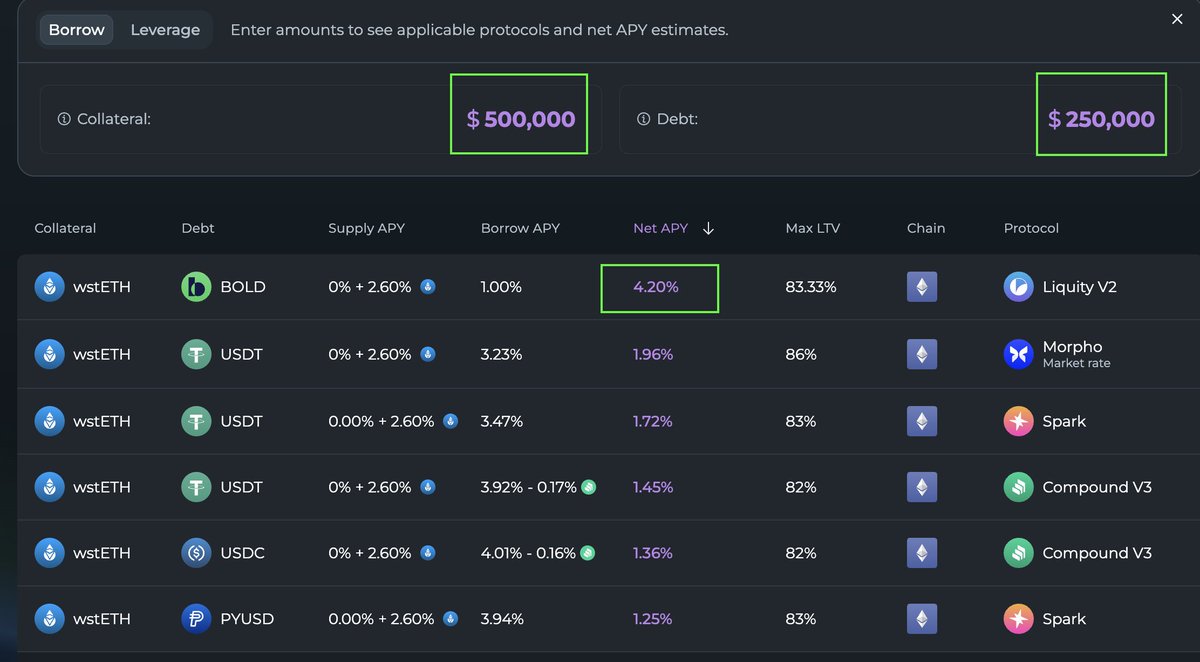Click wstETH icon in Liquity V2 row
This screenshot has height=662, width=1200.
click(49, 287)
